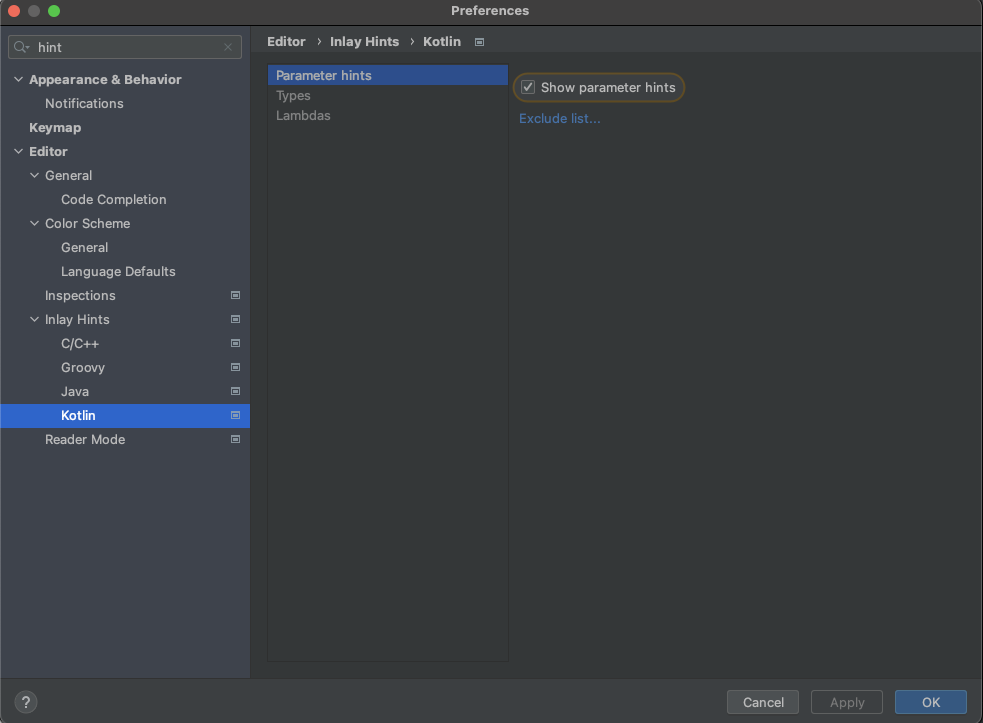Click the project-level icon on the selected Kotlin row
The height and width of the screenshot is (723, 983).
point(236,415)
